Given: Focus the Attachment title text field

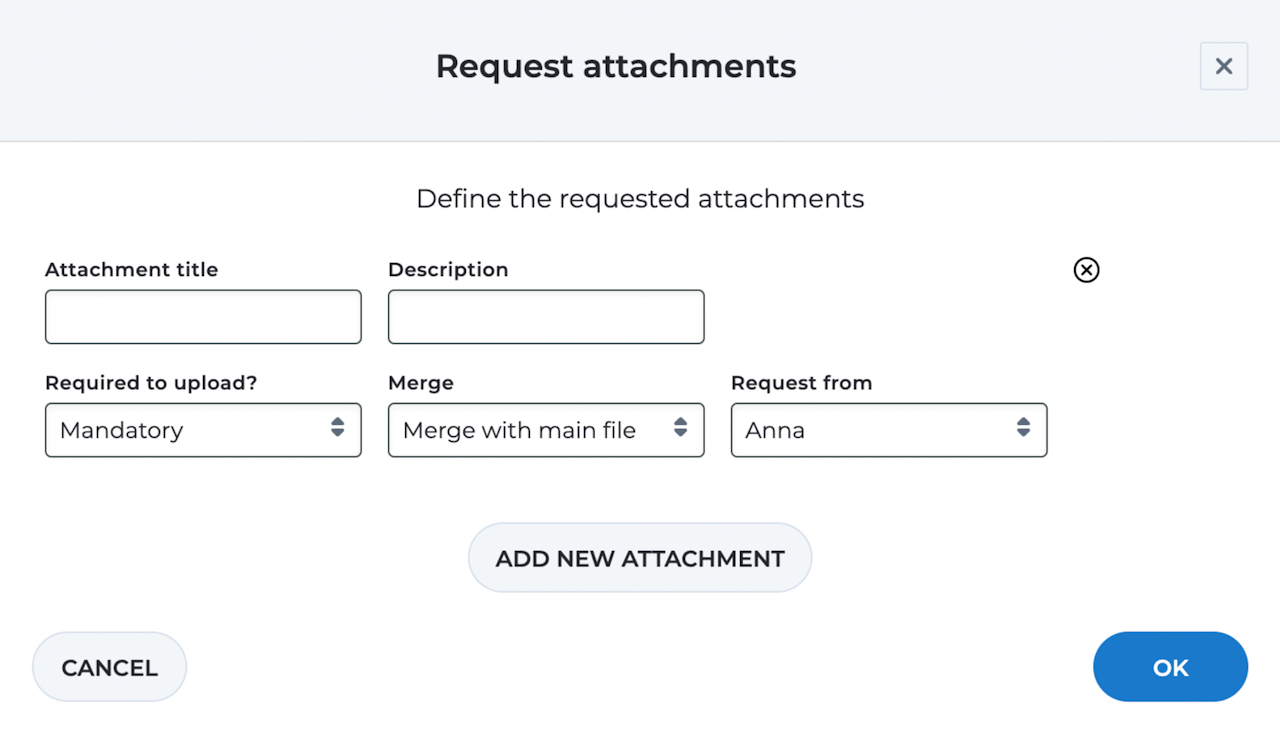Looking at the screenshot, I should pos(203,317).
